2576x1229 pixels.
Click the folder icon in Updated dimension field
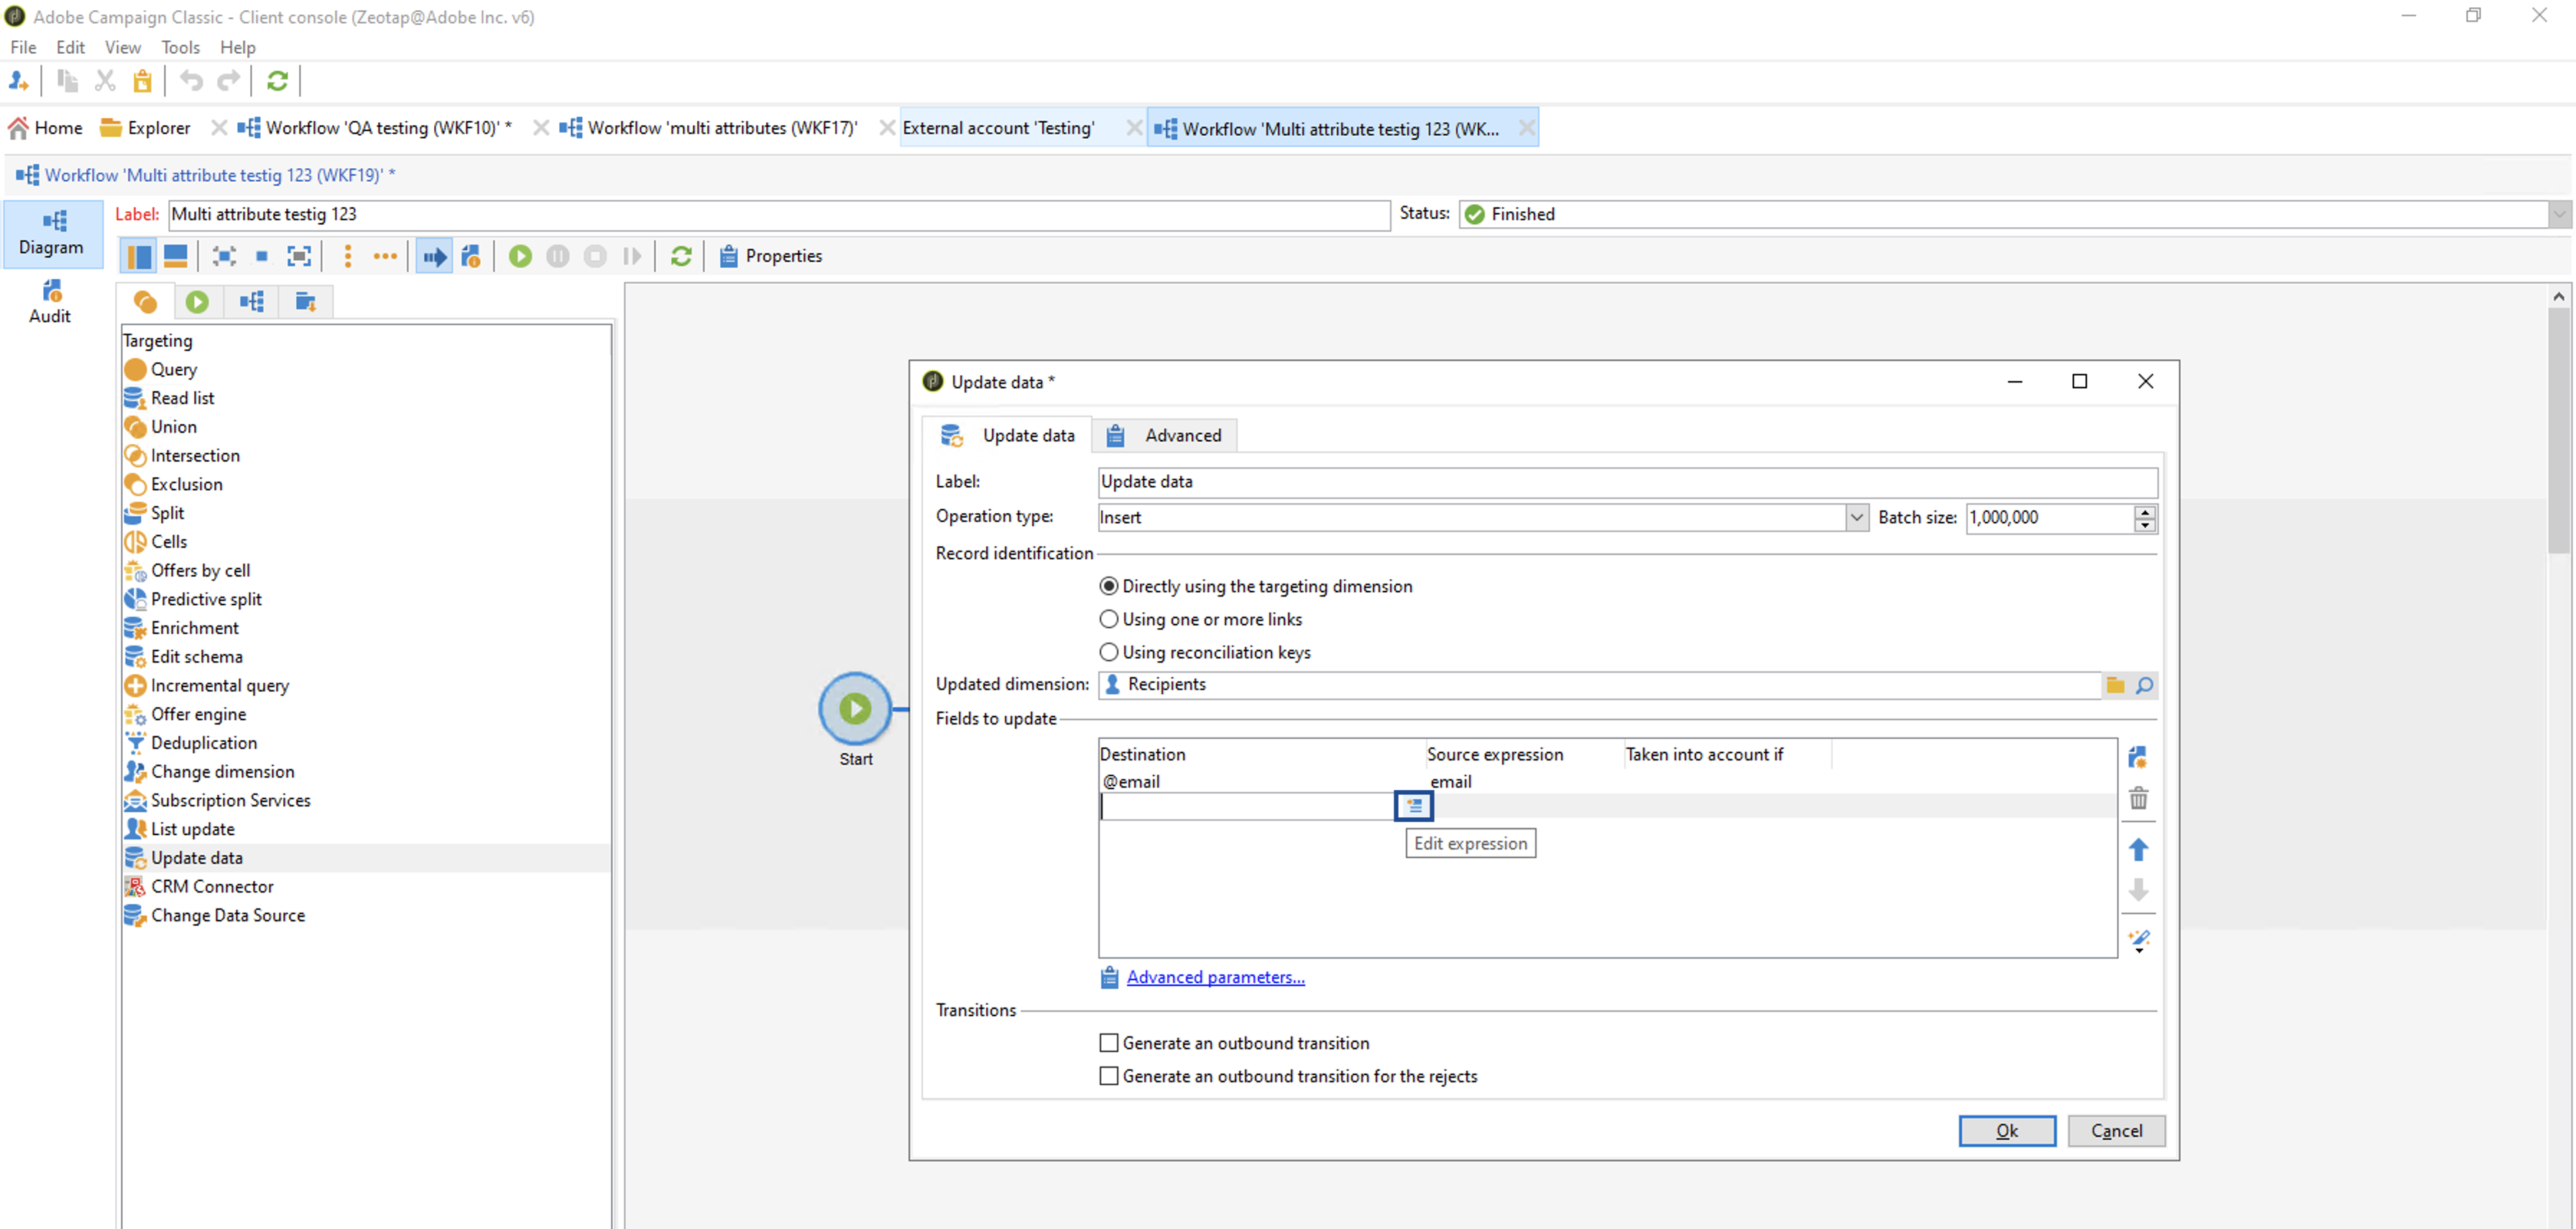pyautogui.click(x=2115, y=685)
